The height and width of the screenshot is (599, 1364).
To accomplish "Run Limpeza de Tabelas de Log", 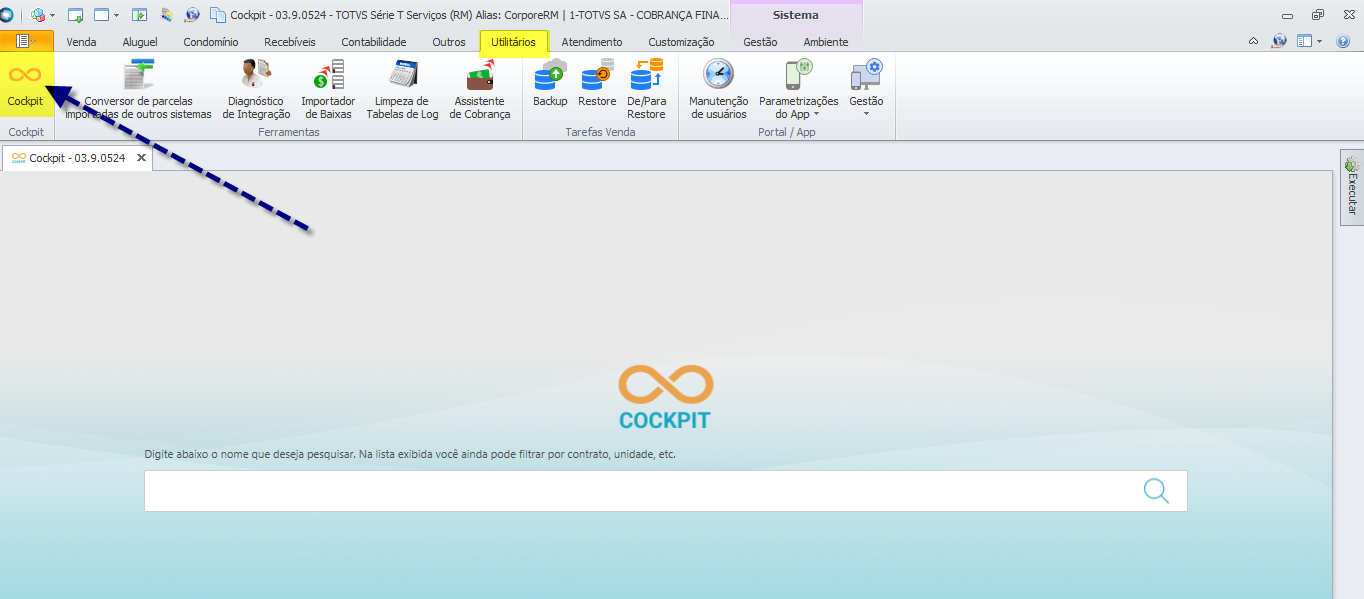I will pyautogui.click(x=402, y=89).
